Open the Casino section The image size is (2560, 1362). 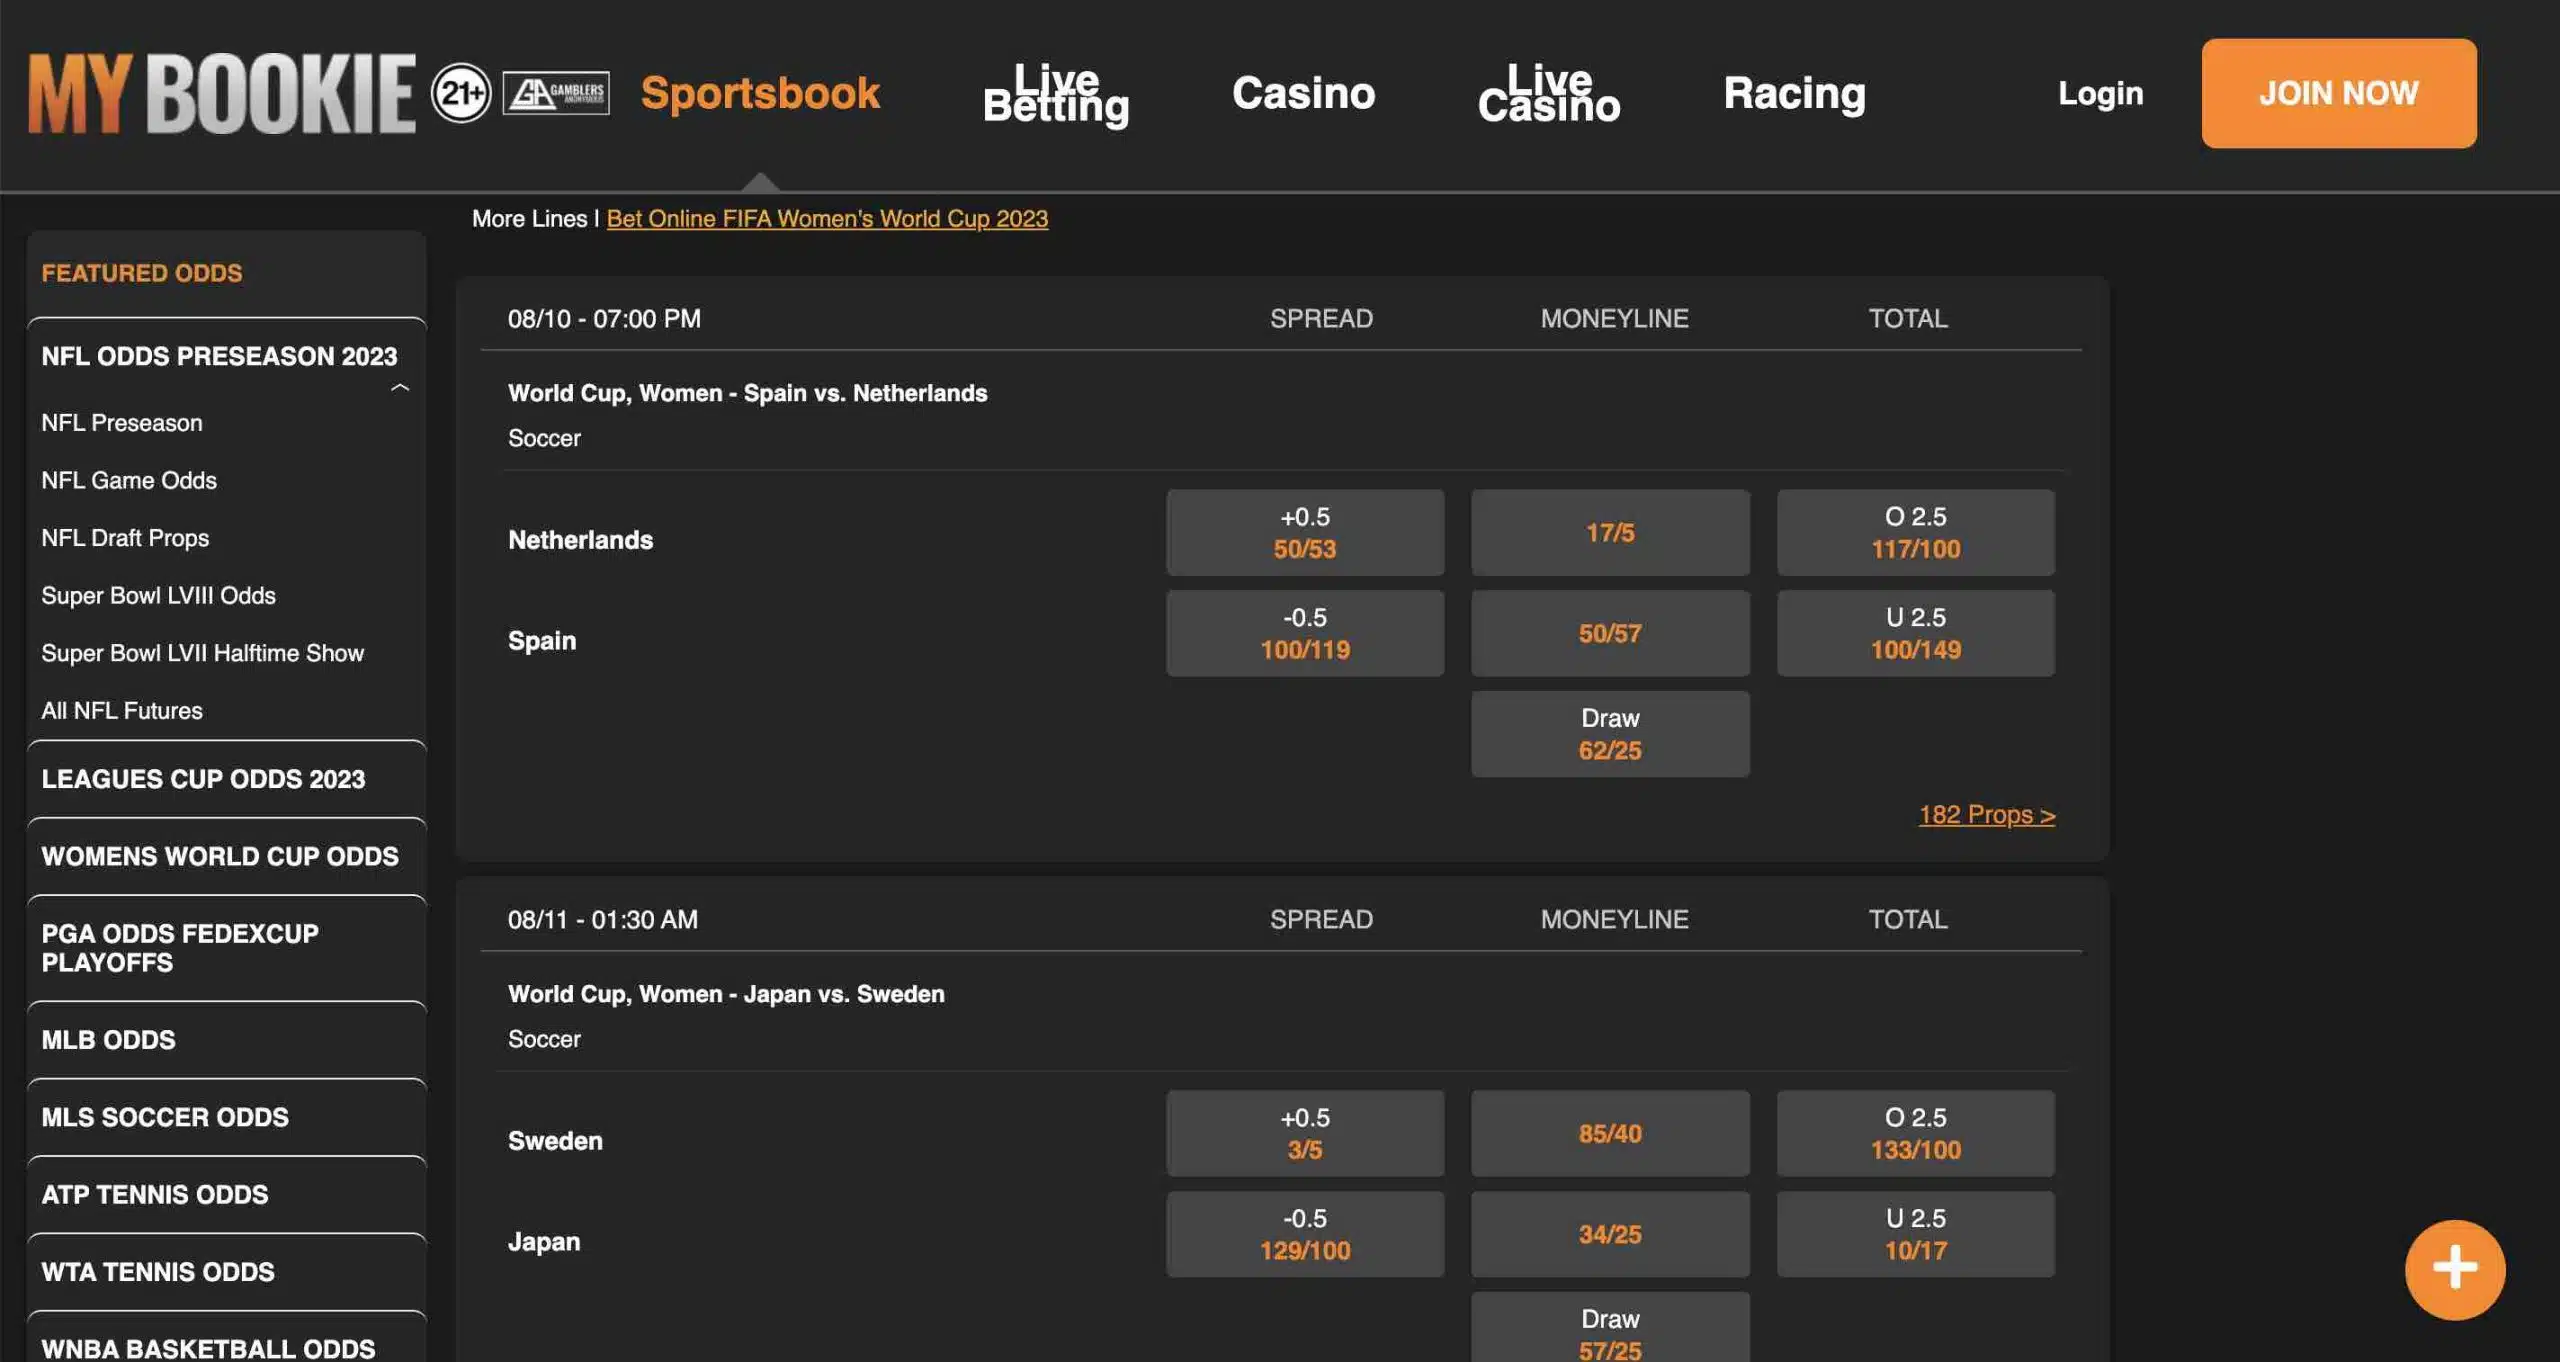pyautogui.click(x=1303, y=93)
